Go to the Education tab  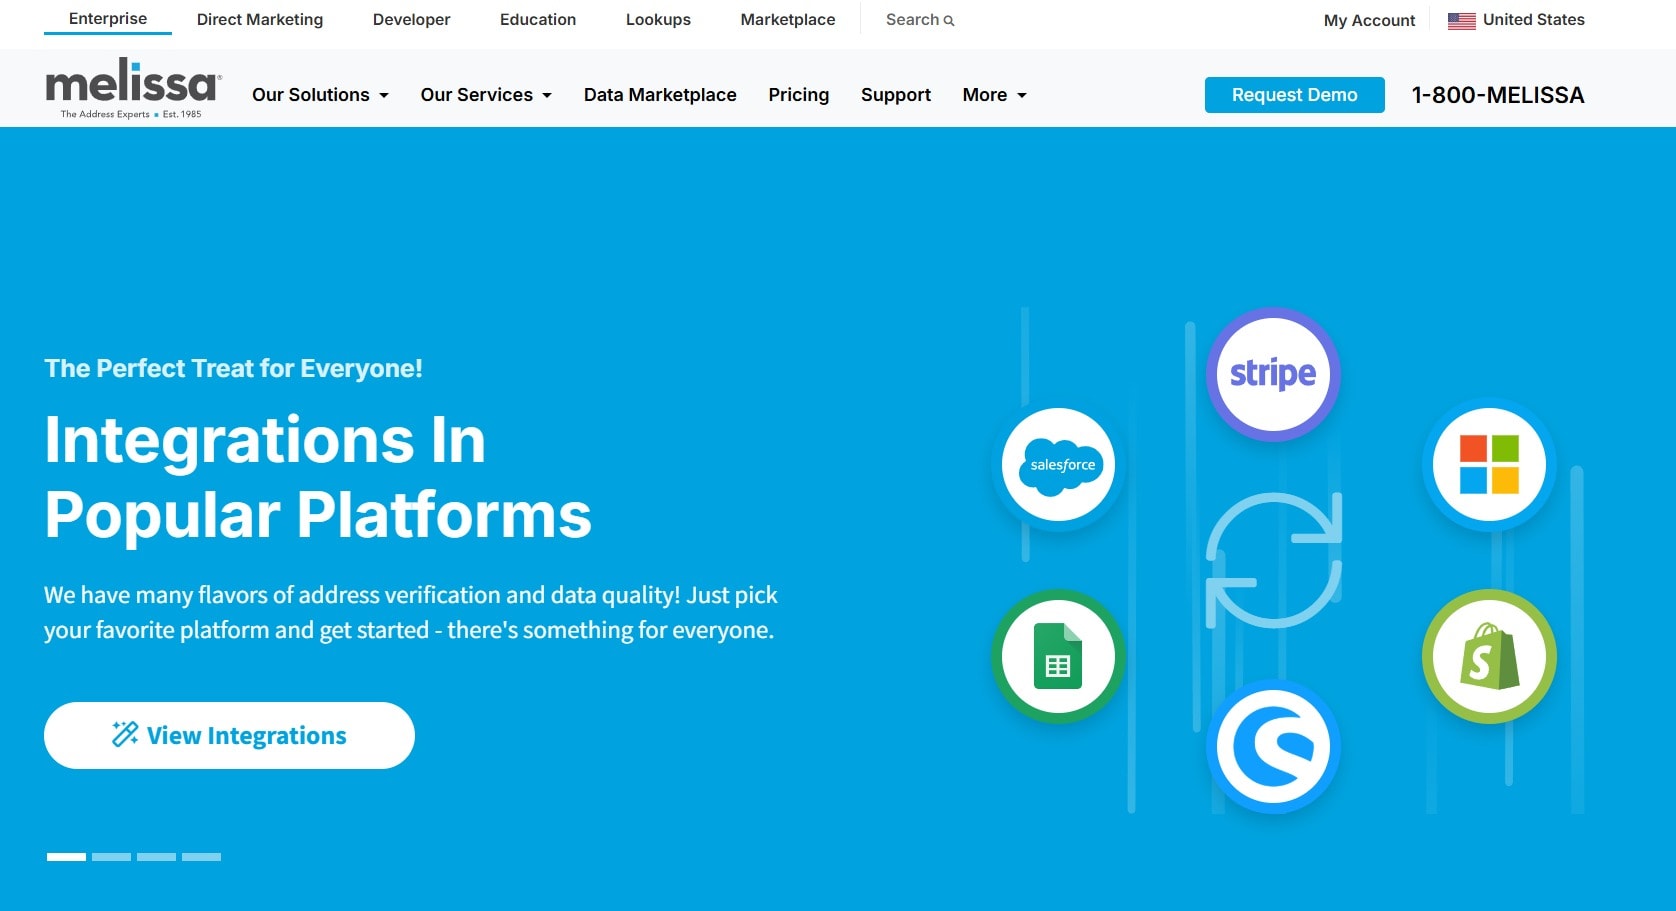[x=538, y=19]
